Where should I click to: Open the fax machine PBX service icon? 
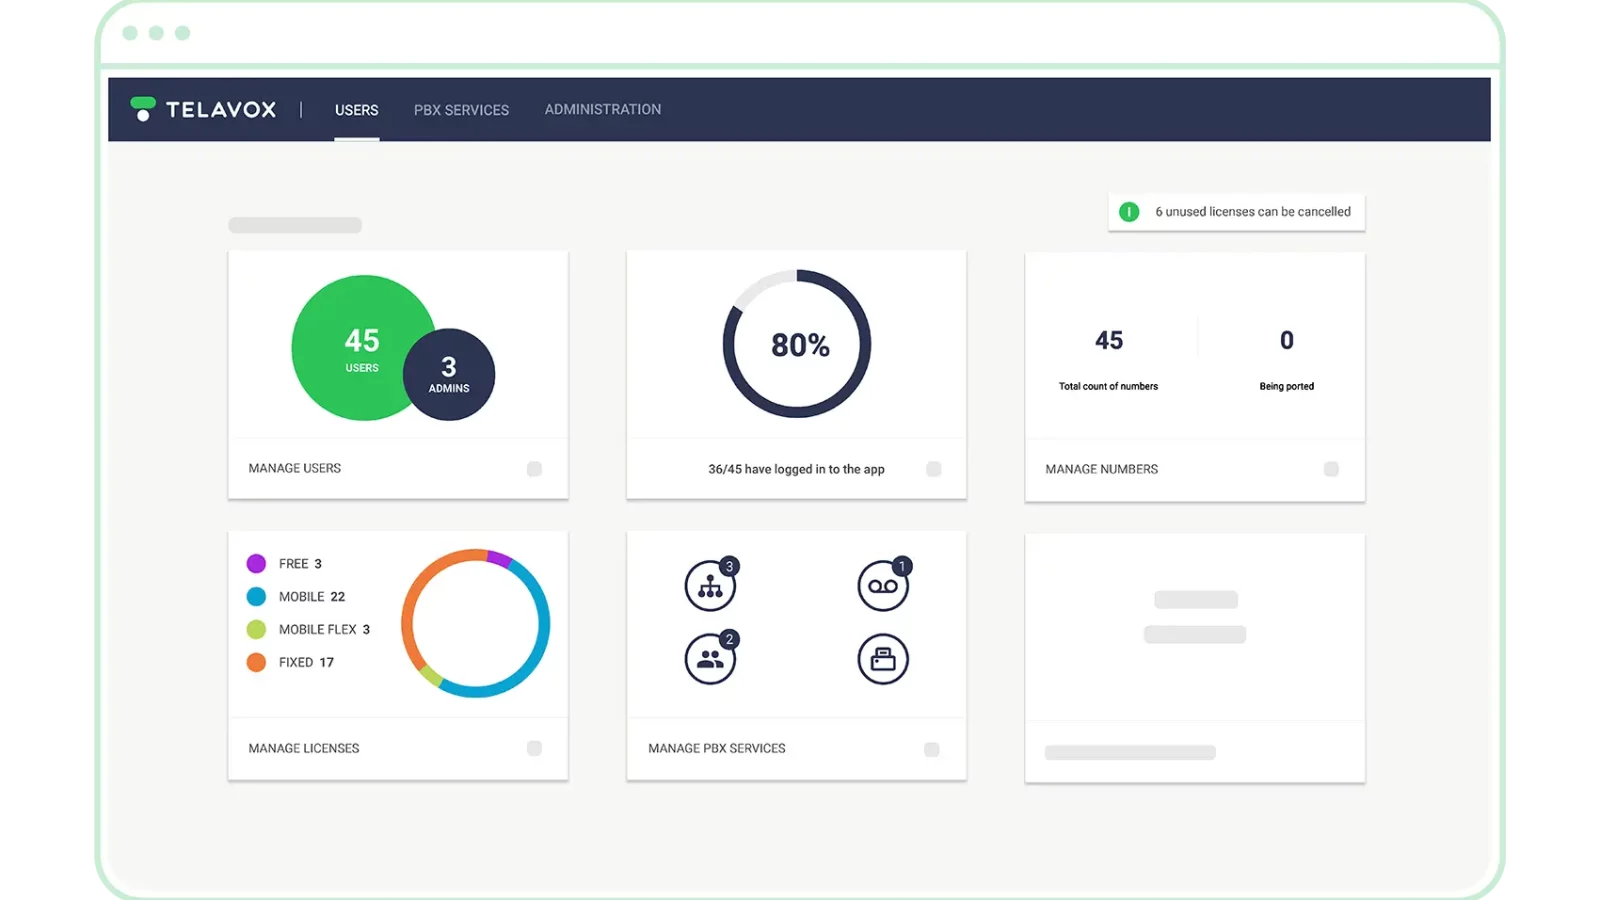pyautogui.click(x=883, y=659)
